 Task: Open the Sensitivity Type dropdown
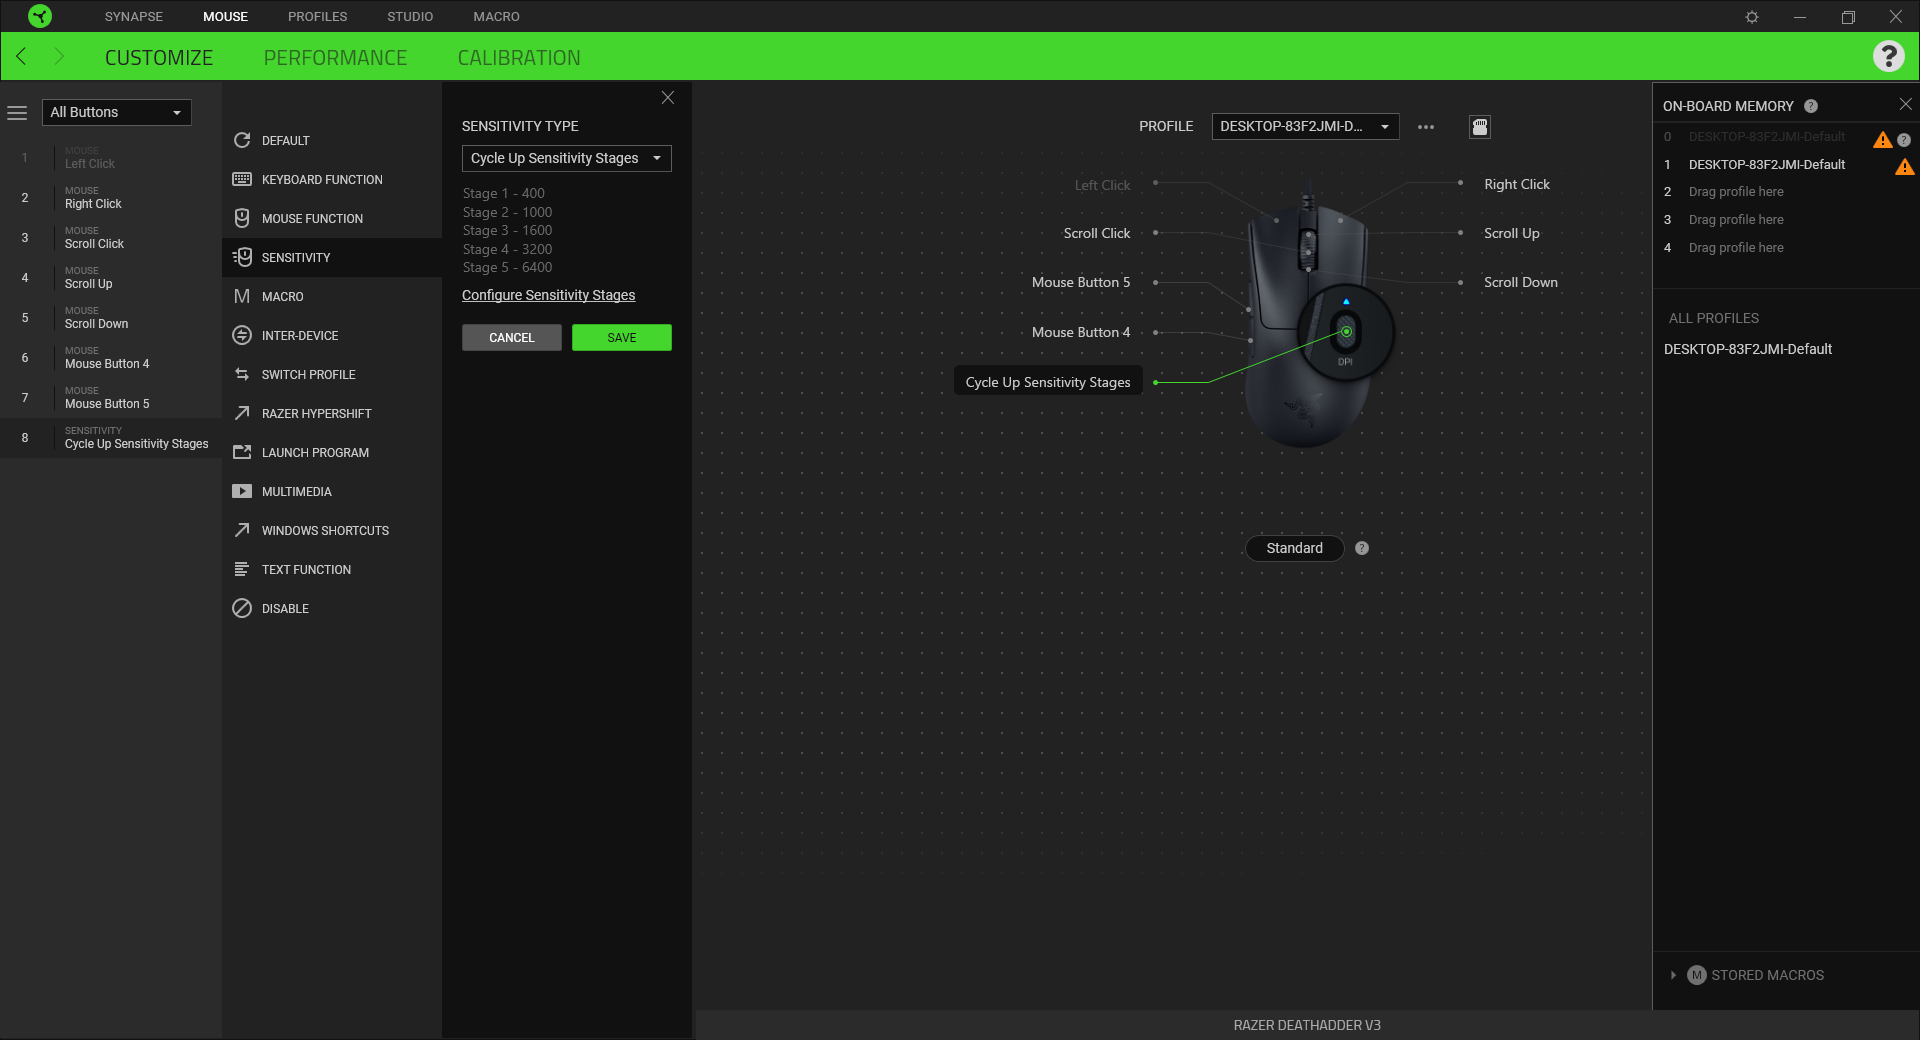(566, 158)
